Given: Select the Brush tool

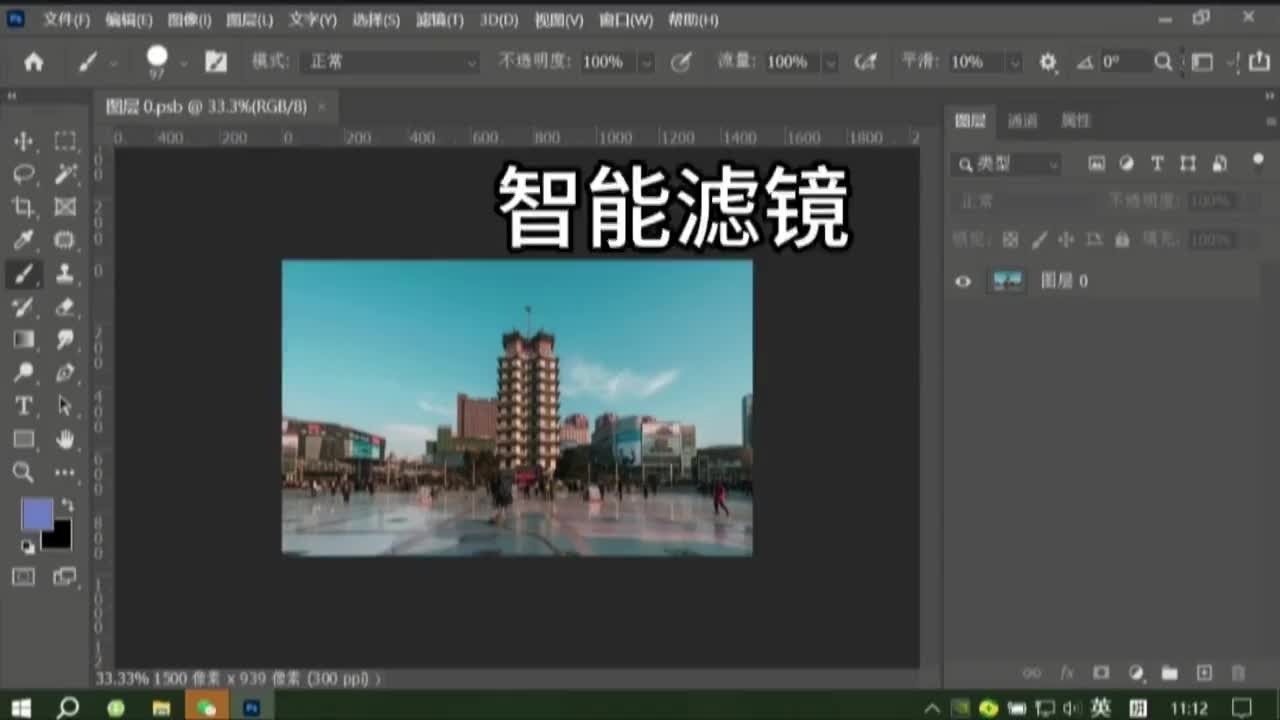Looking at the screenshot, I should coord(24,273).
